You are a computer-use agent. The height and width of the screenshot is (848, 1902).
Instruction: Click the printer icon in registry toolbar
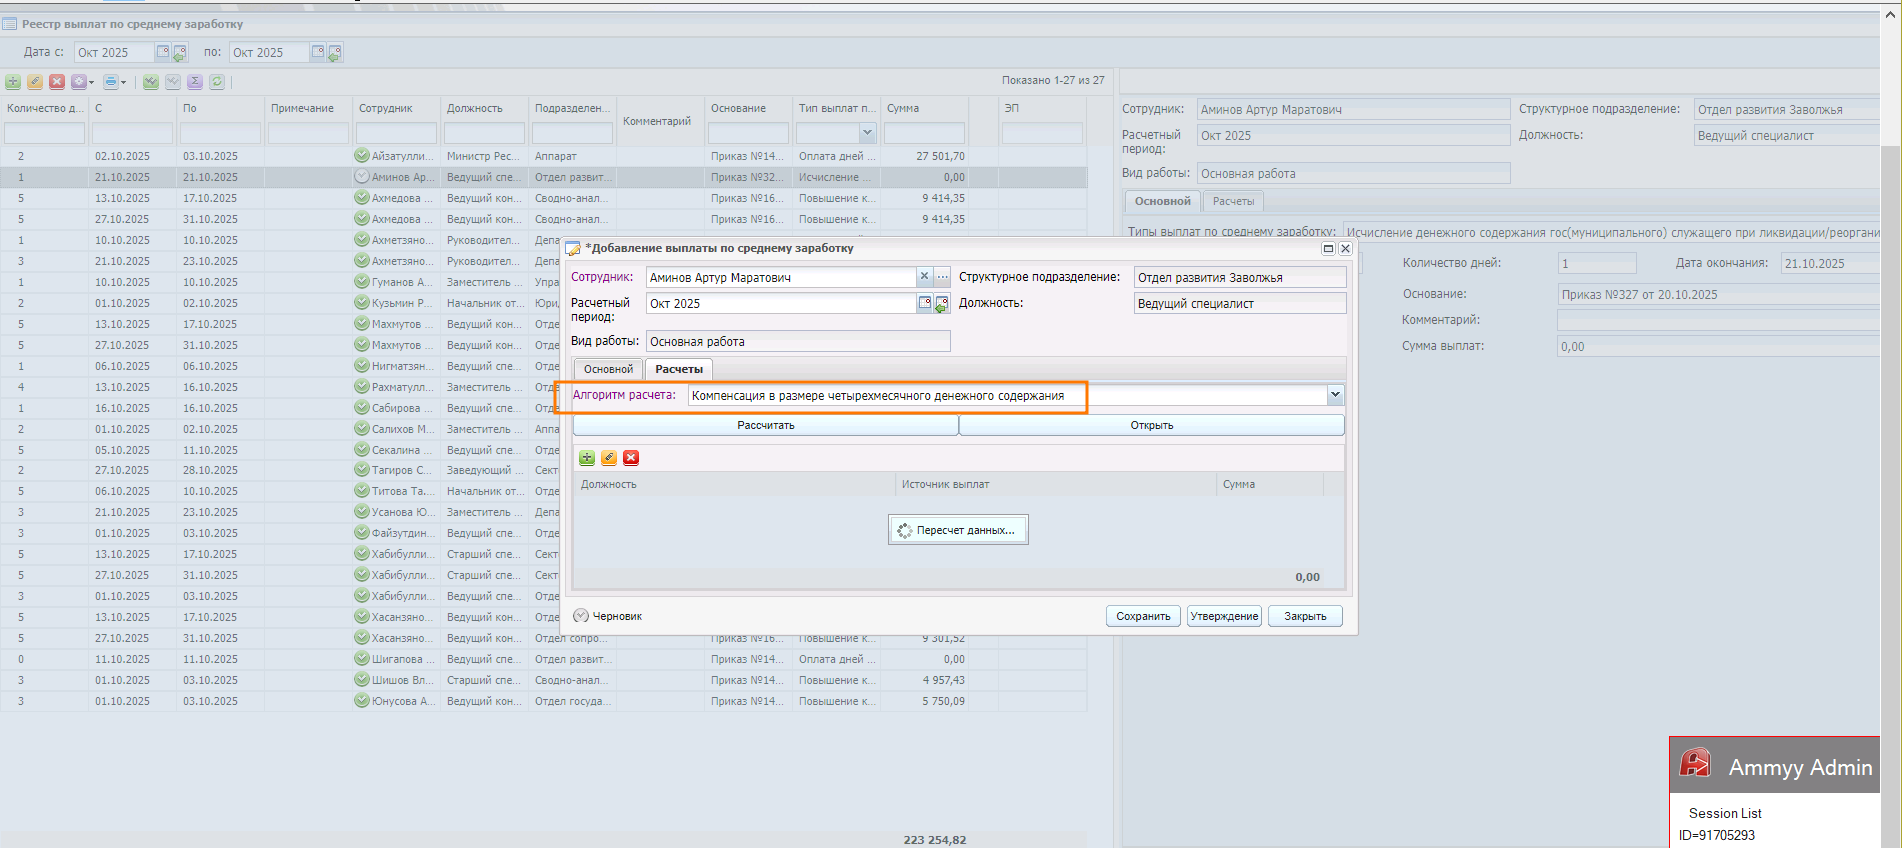point(110,82)
